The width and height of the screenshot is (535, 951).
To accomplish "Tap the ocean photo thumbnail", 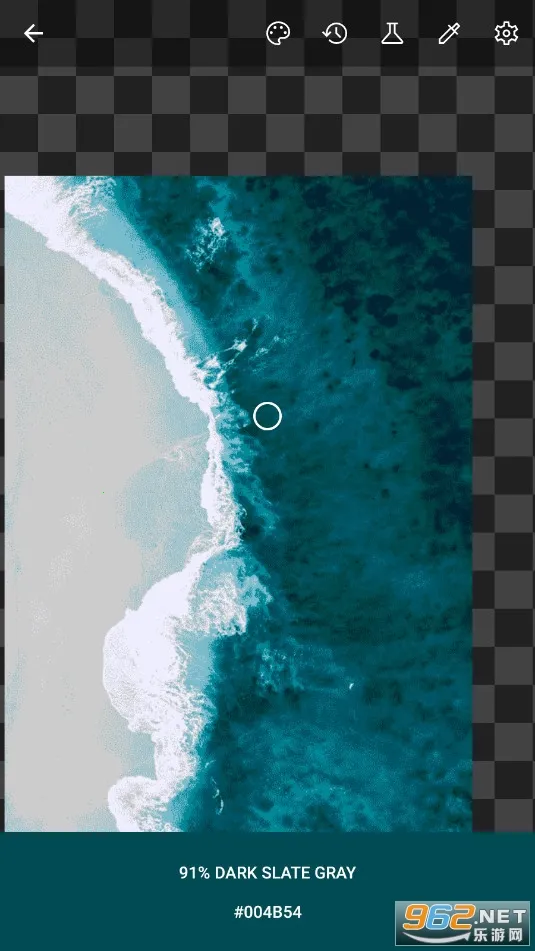I will (238, 503).
